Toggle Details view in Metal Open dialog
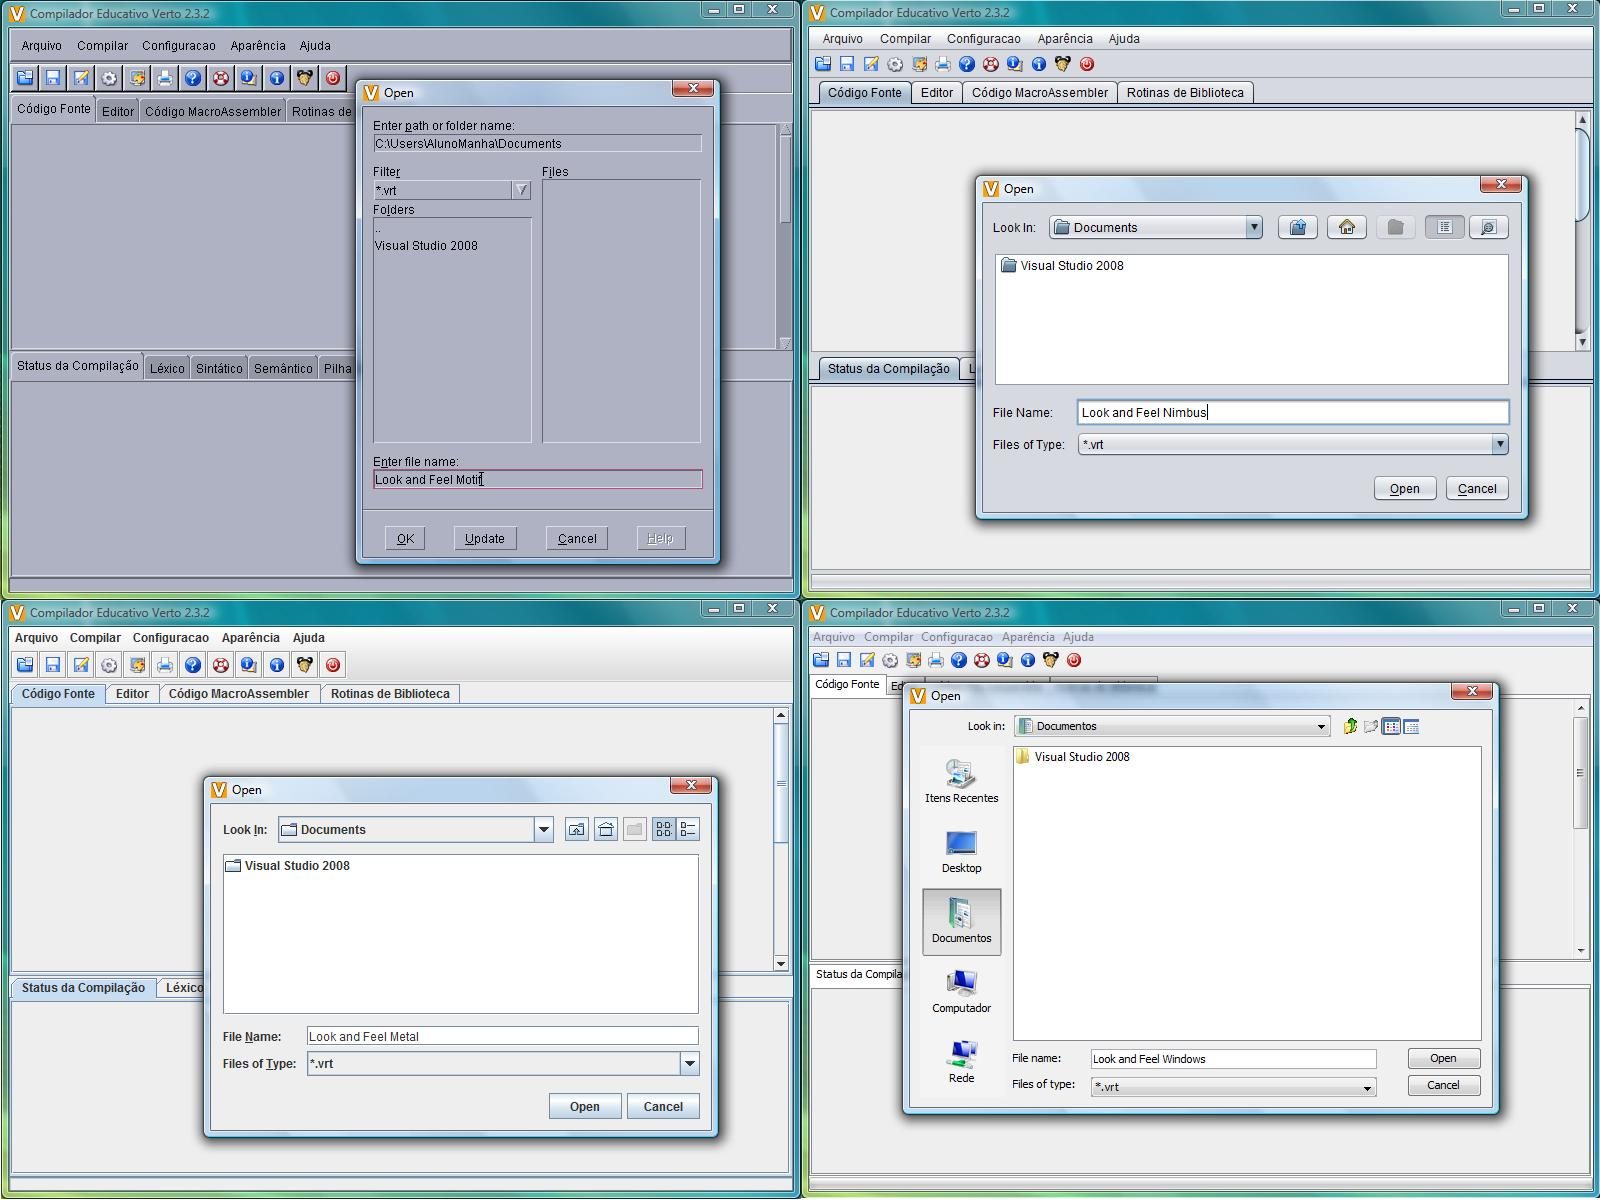 tap(688, 829)
